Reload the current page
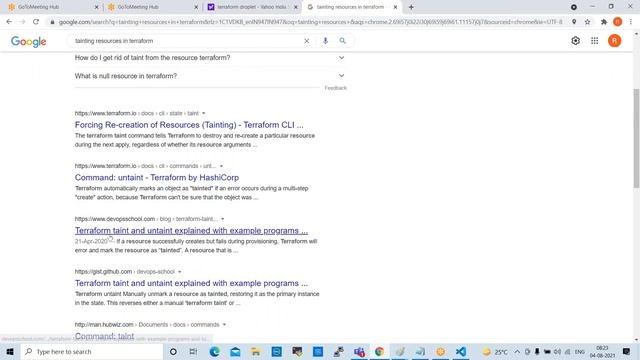The image size is (640, 360). coord(36,22)
